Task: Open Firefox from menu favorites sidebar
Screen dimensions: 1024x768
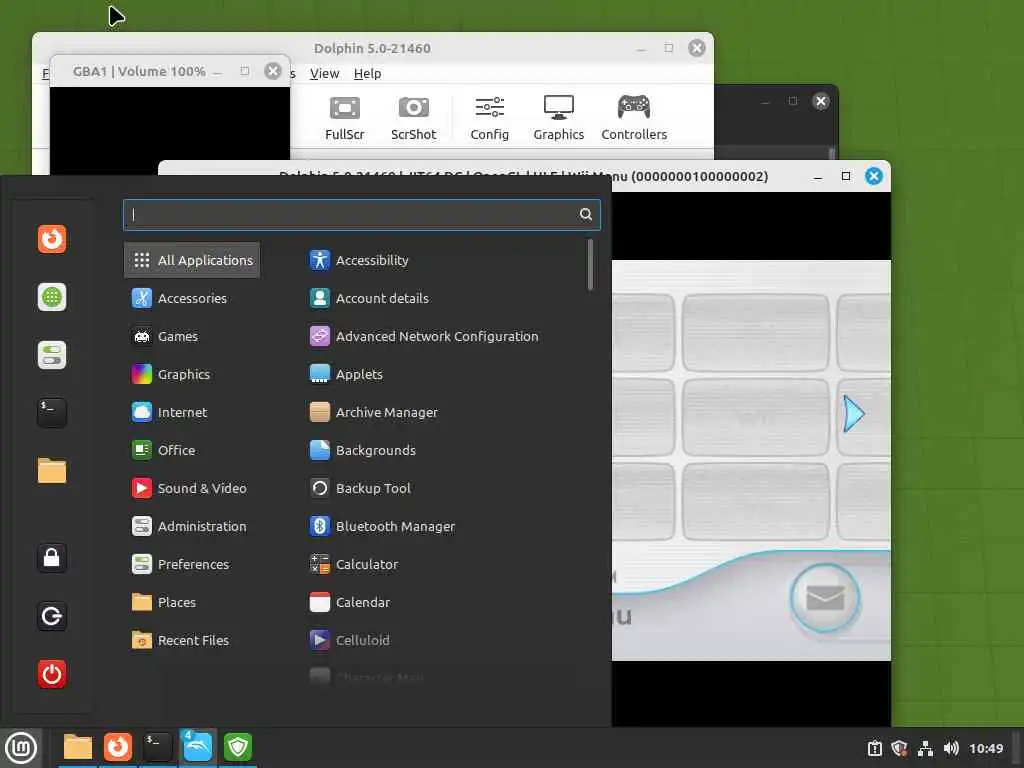Action: (x=52, y=239)
